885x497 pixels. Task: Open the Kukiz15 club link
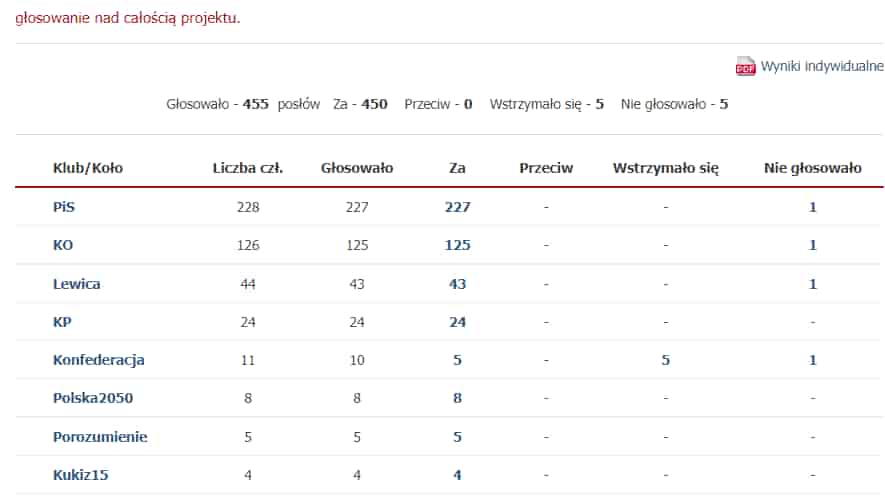pyautogui.click(x=81, y=475)
